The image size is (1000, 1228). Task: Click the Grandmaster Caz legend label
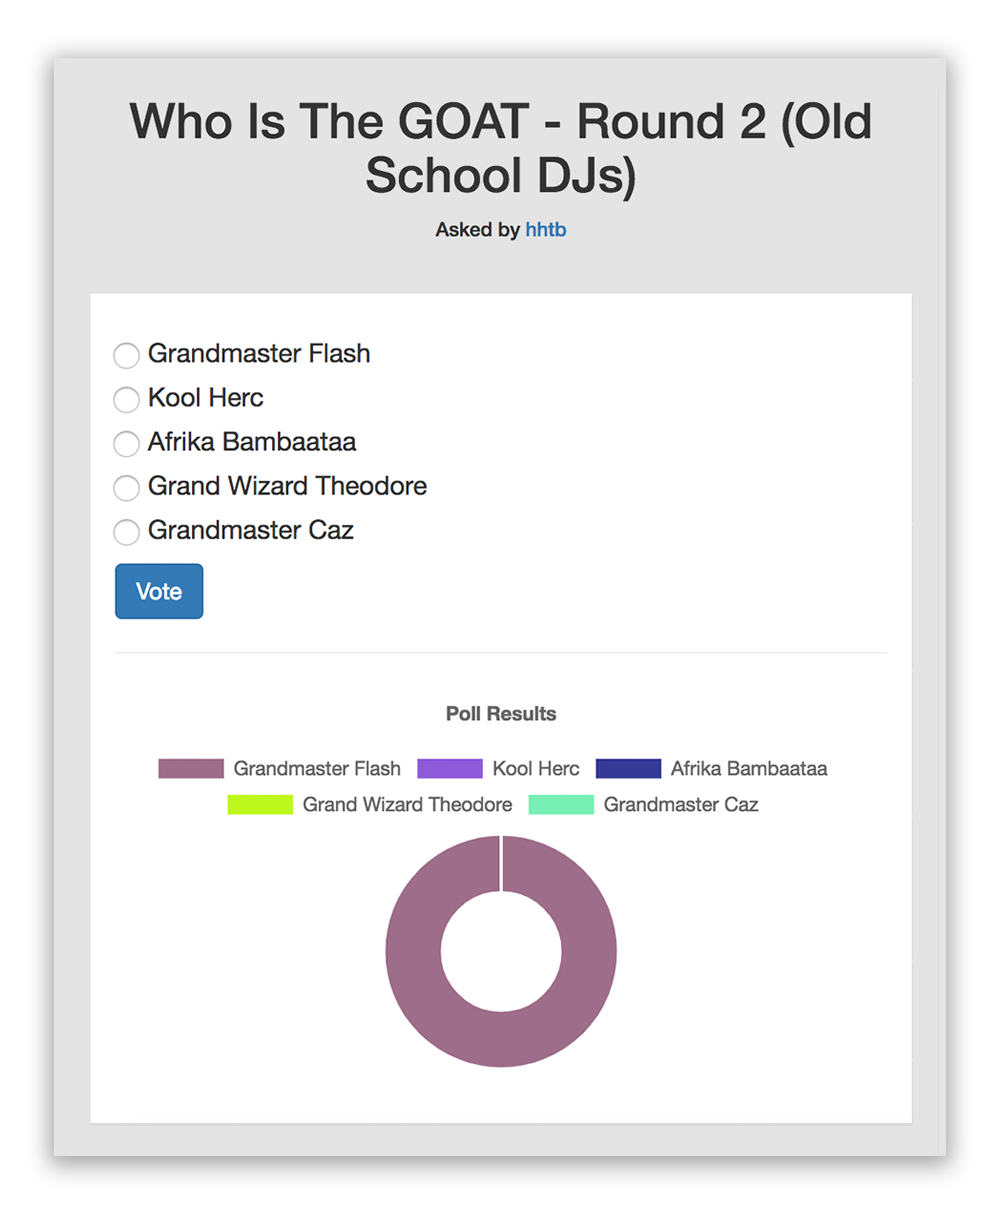pyautogui.click(x=681, y=805)
